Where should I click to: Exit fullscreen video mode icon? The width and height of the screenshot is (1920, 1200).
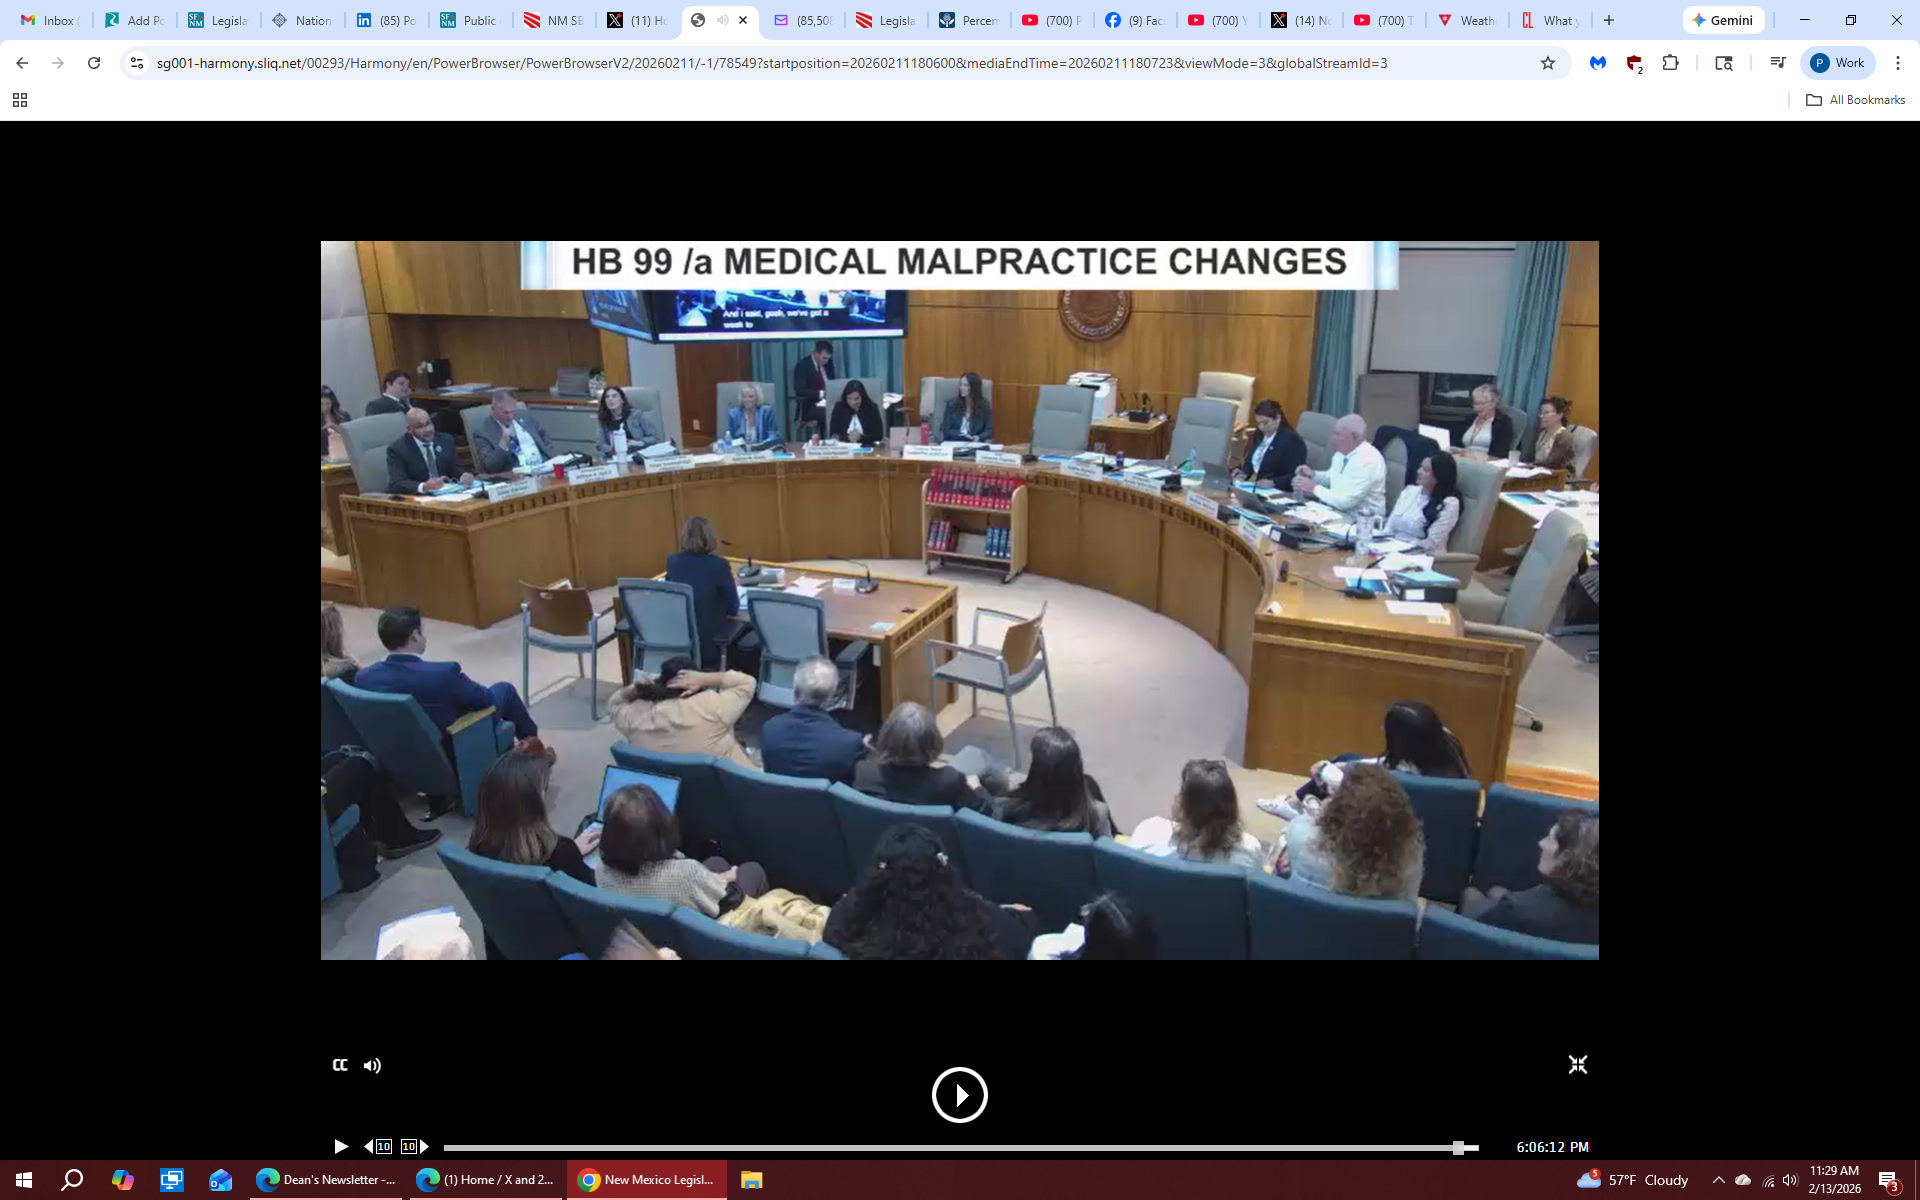click(1577, 1065)
